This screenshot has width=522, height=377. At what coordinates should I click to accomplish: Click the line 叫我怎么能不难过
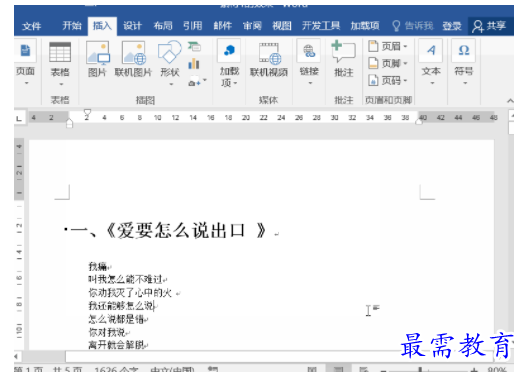point(125,279)
